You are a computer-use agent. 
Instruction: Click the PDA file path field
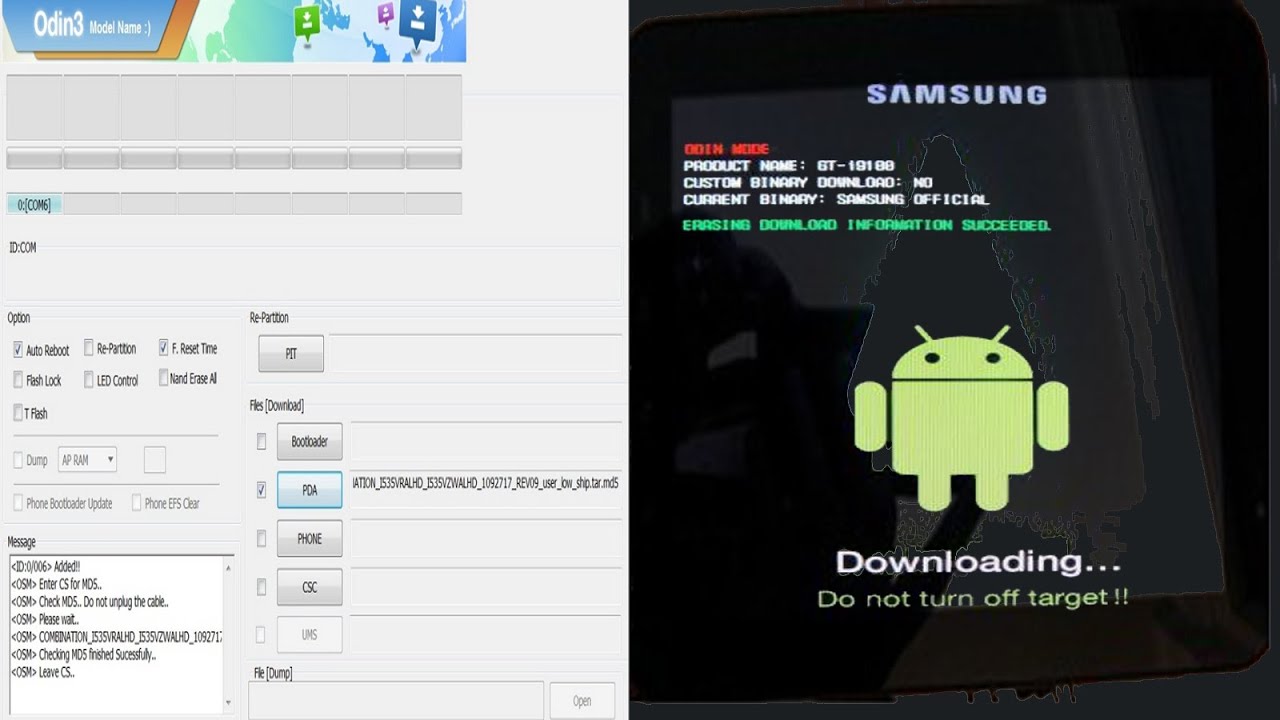point(485,489)
